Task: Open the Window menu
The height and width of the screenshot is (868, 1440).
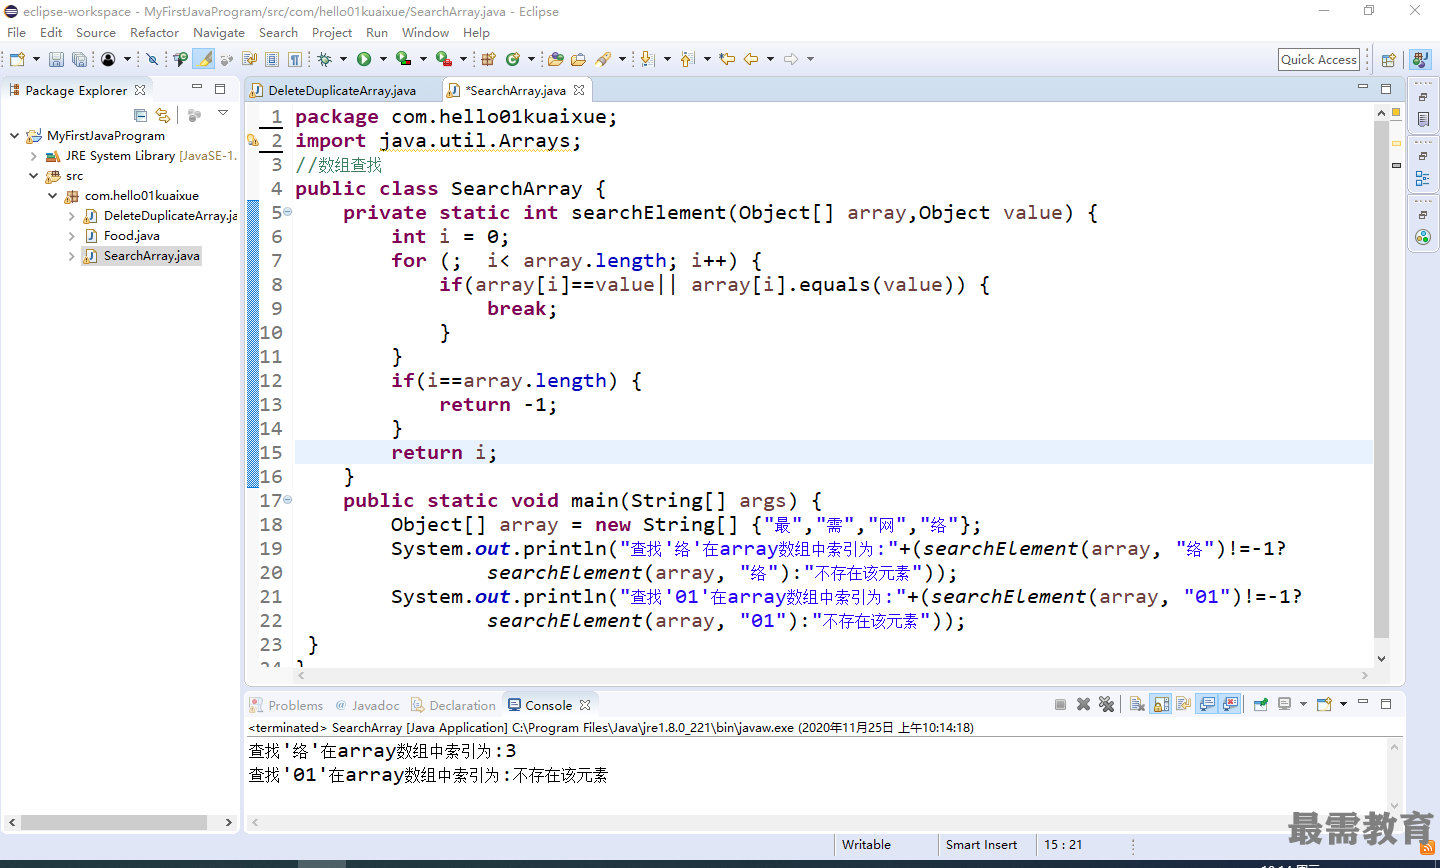Action: point(426,33)
